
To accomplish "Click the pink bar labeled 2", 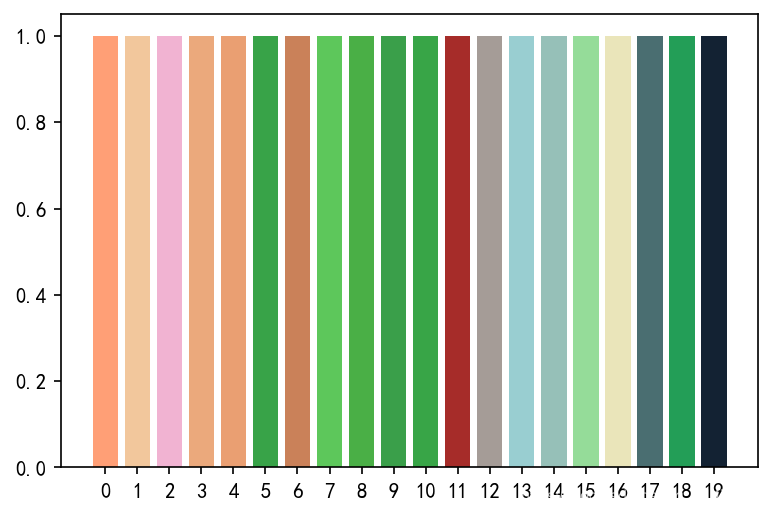I will [170, 251].
